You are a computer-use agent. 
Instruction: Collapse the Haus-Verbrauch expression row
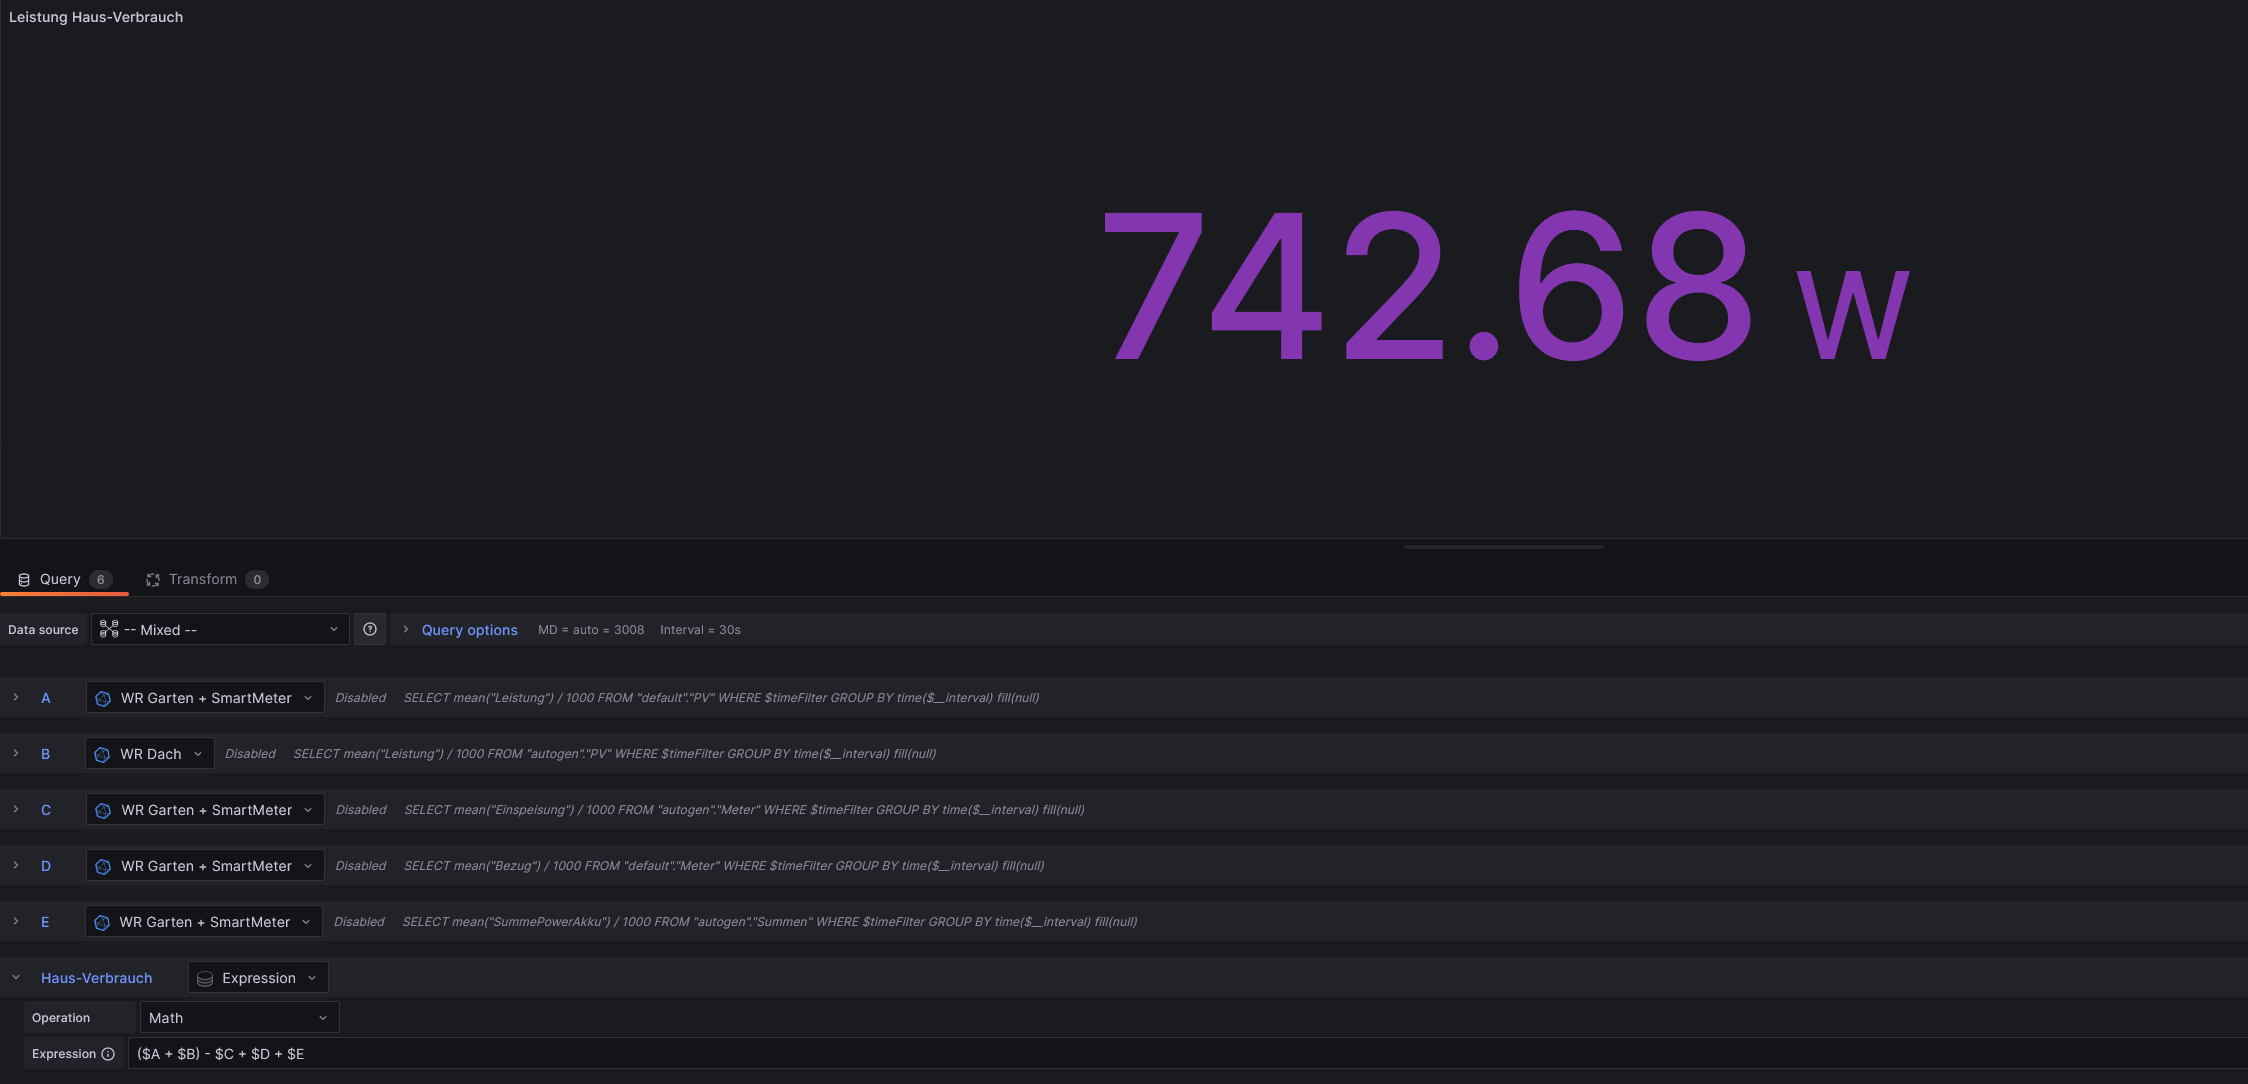tap(16, 978)
